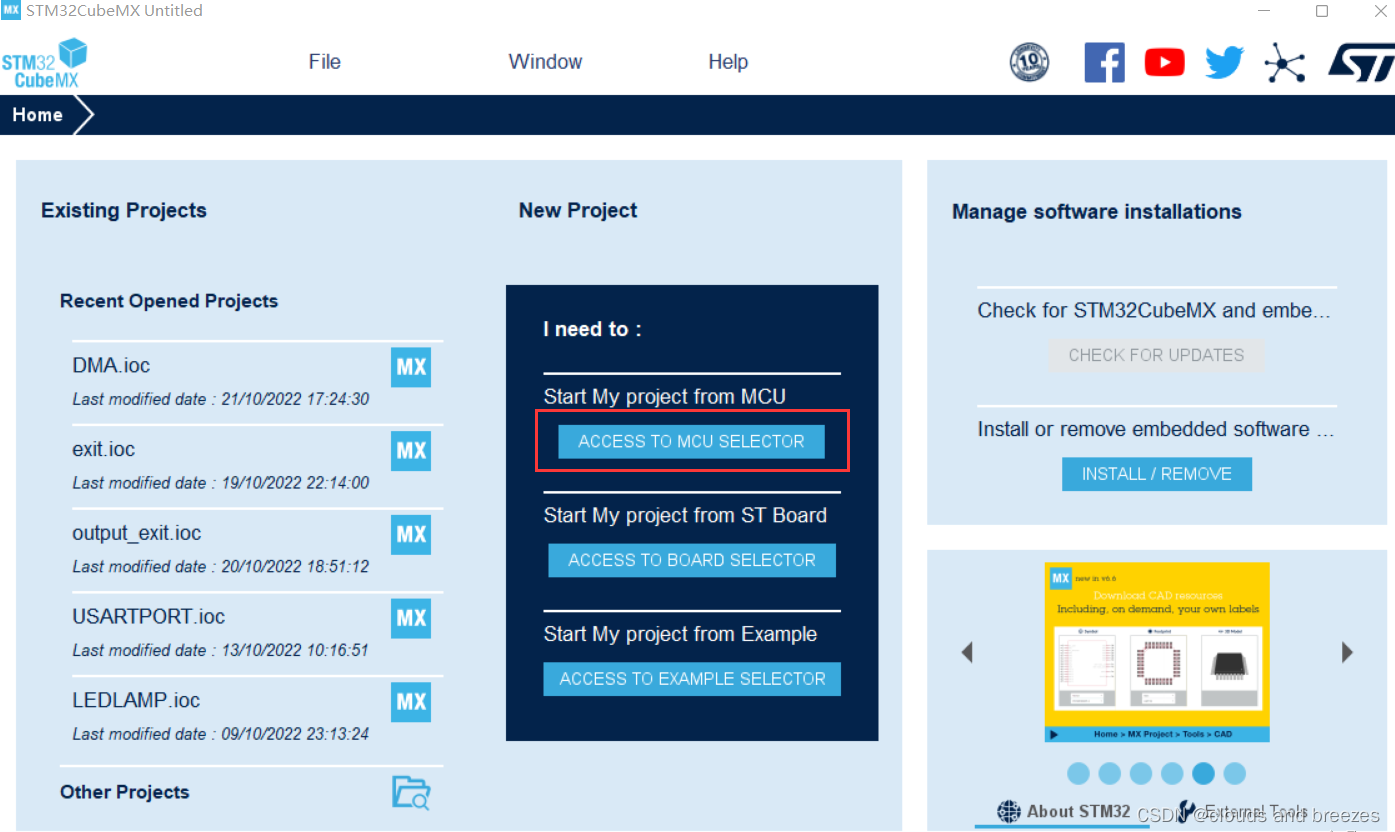Open recent project USARTPORT.ioc
The width and height of the screenshot is (1395, 832).
(x=149, y=617)
